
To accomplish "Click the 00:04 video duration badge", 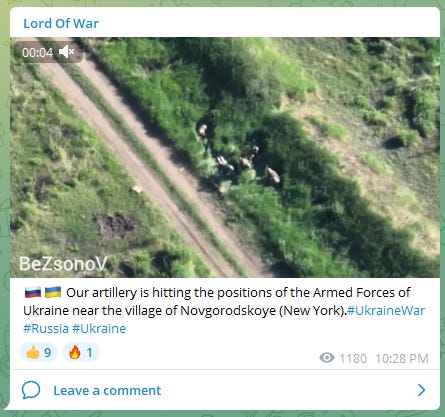I will [37, 53].
